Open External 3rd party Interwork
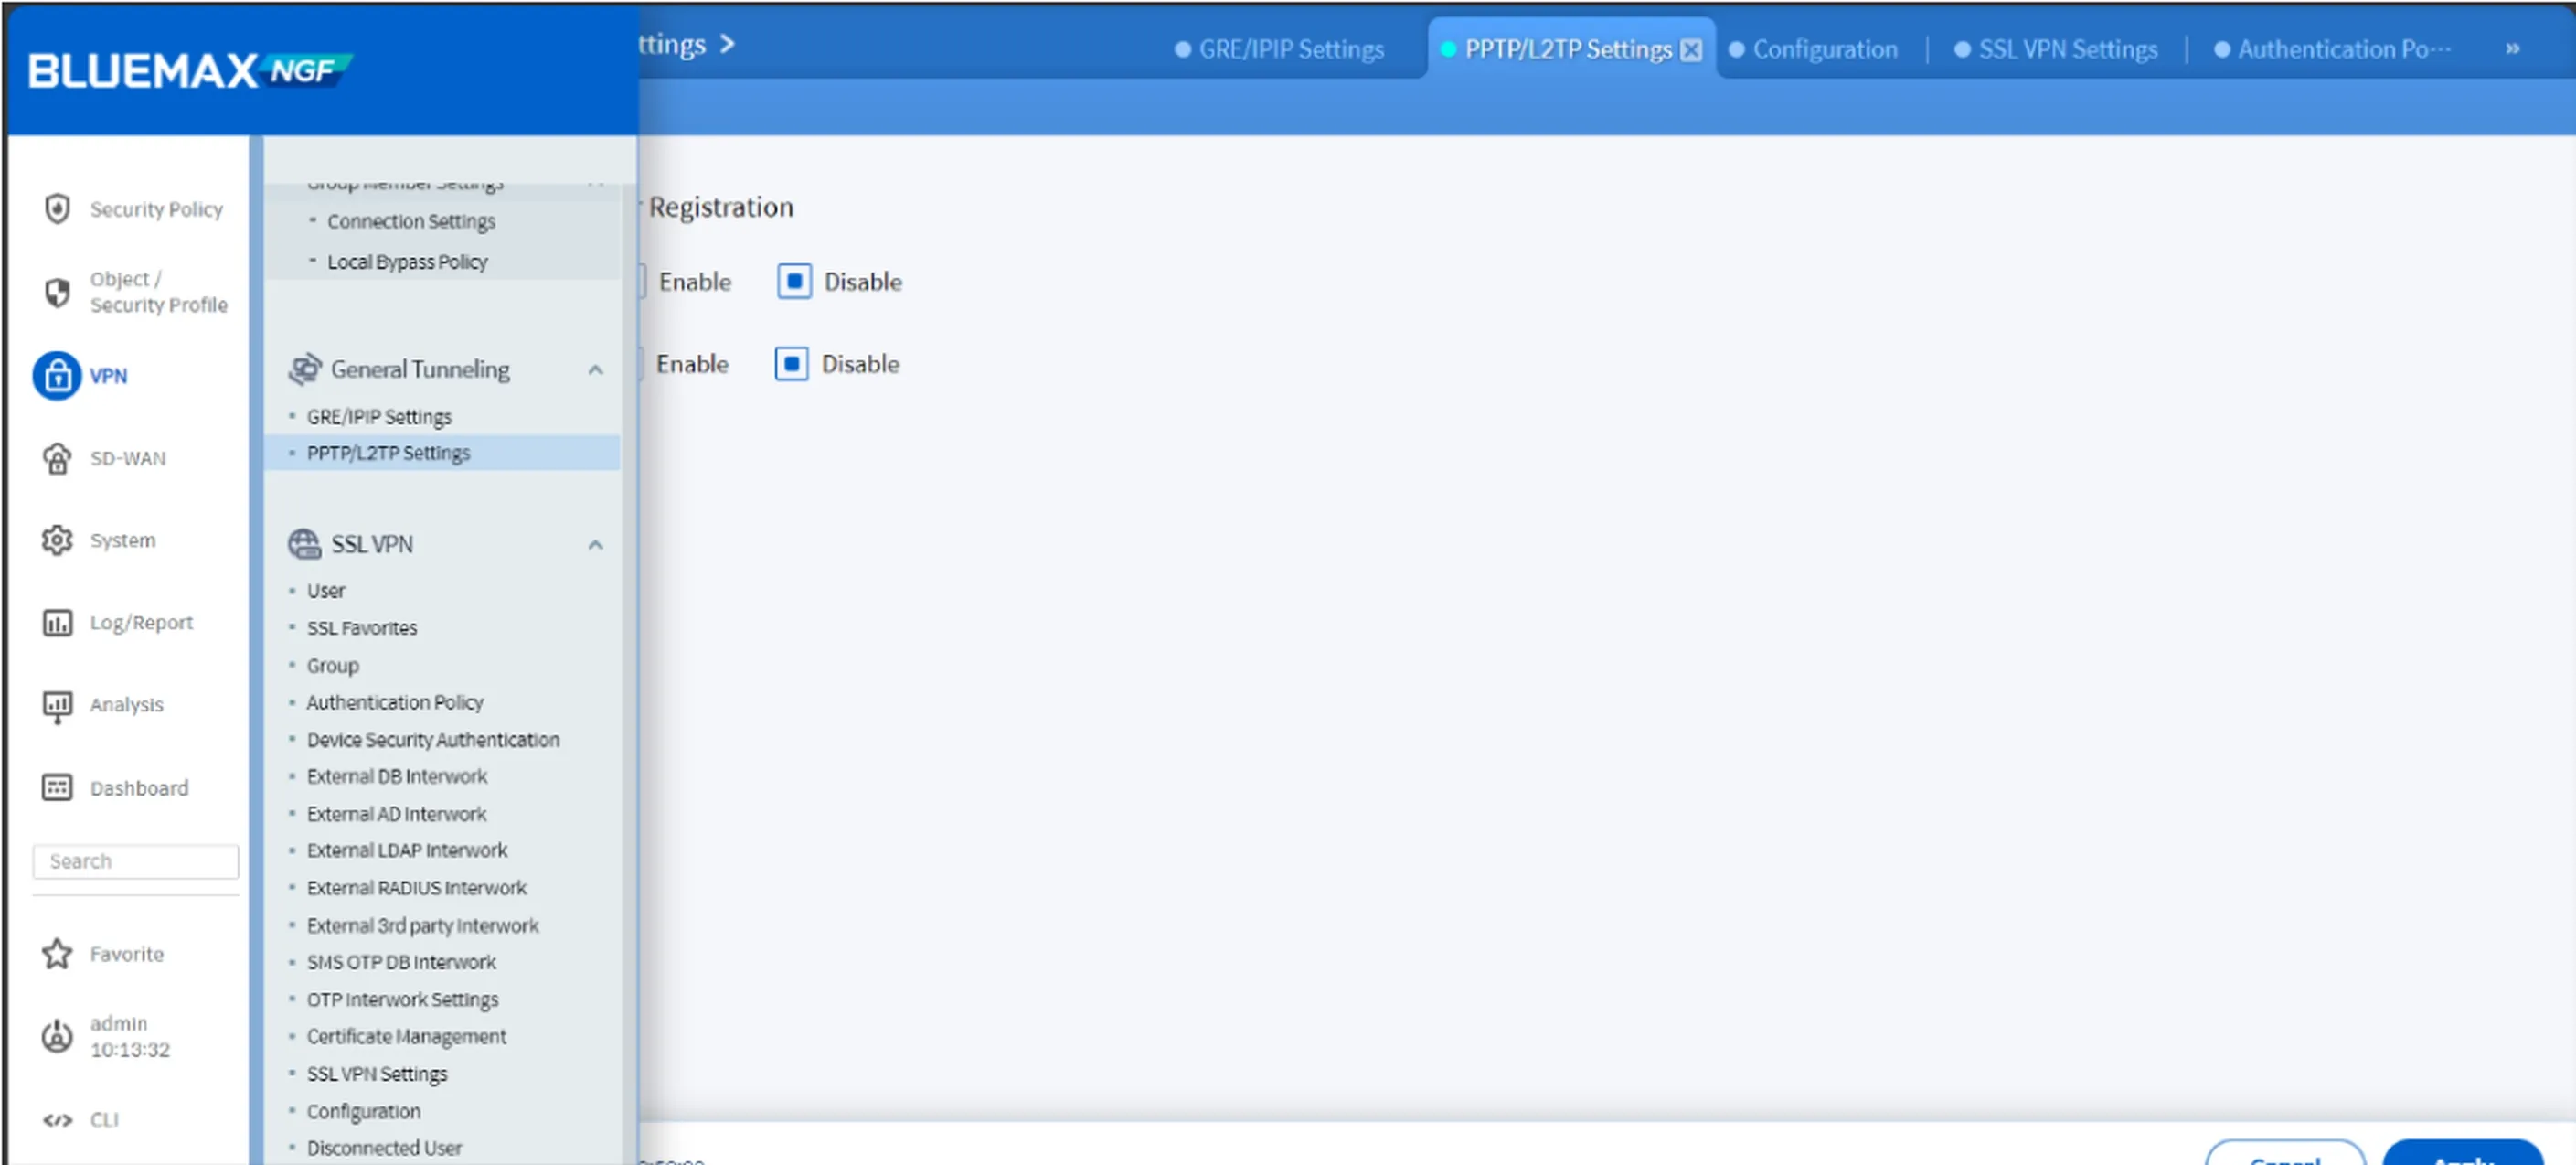The height and width of the screenshot is (1165, 2576). point(422,926)
